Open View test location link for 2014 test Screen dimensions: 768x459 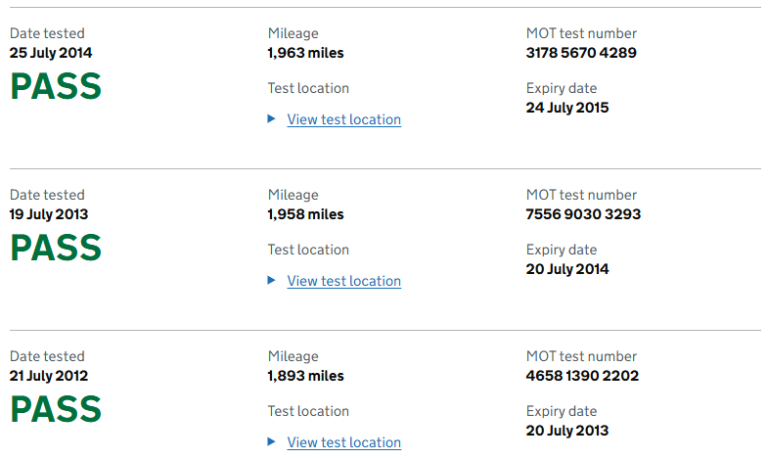pos(344,119)
